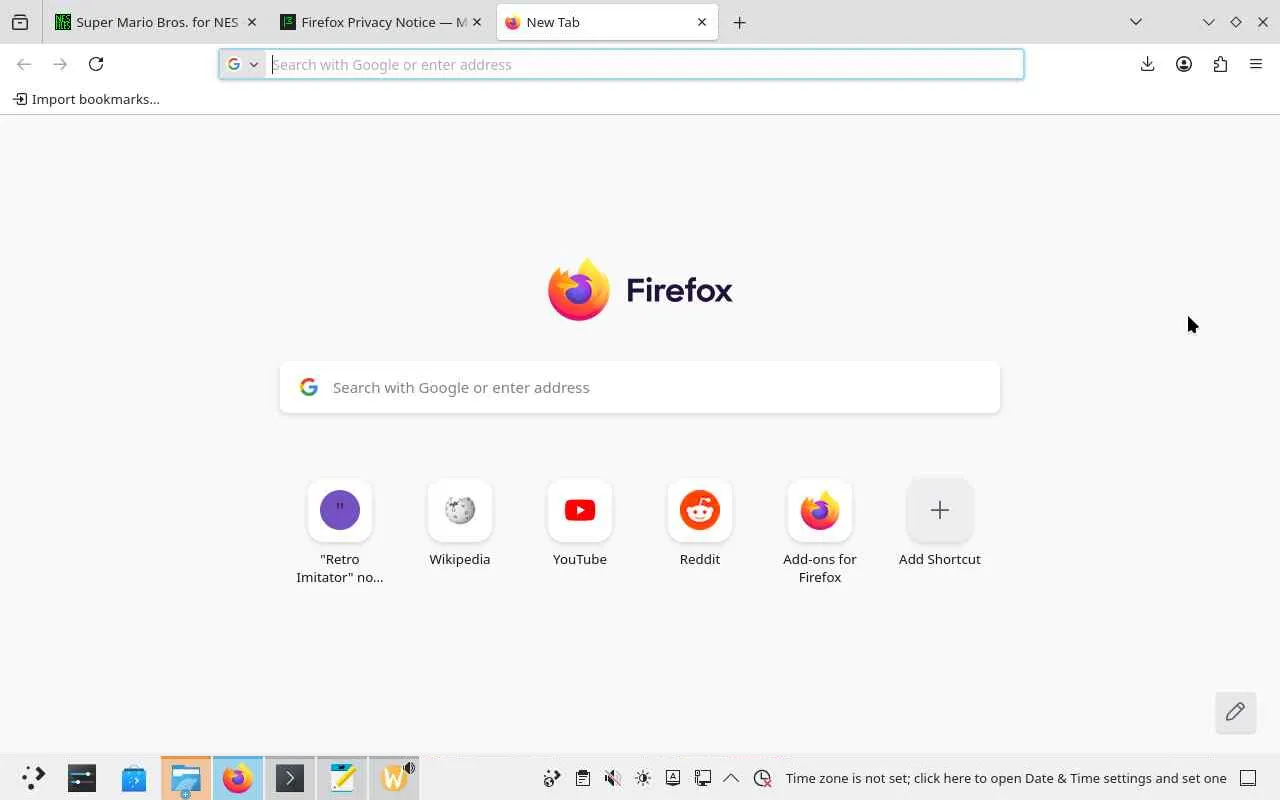Open the clock with red error tray icon

click(763, 778)
